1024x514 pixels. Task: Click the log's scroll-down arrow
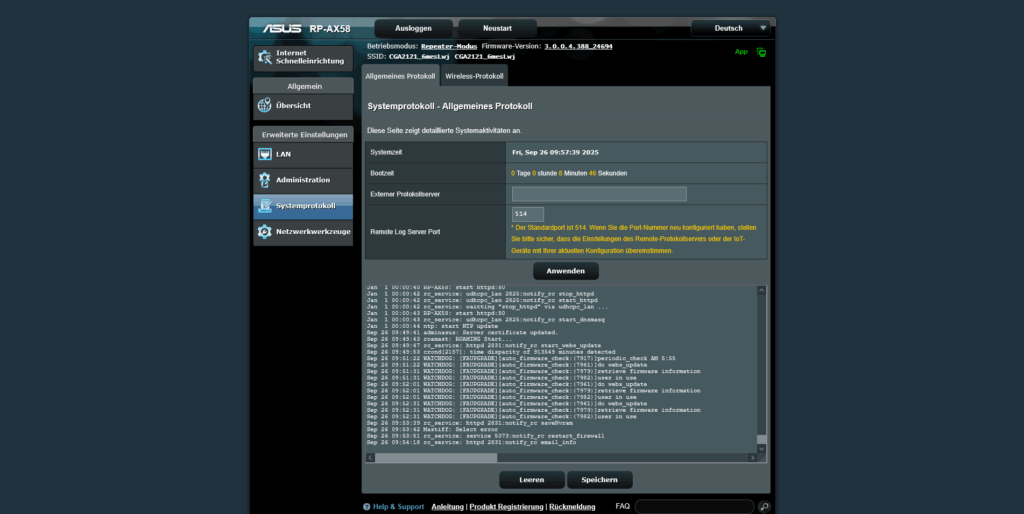click(761, 449)
